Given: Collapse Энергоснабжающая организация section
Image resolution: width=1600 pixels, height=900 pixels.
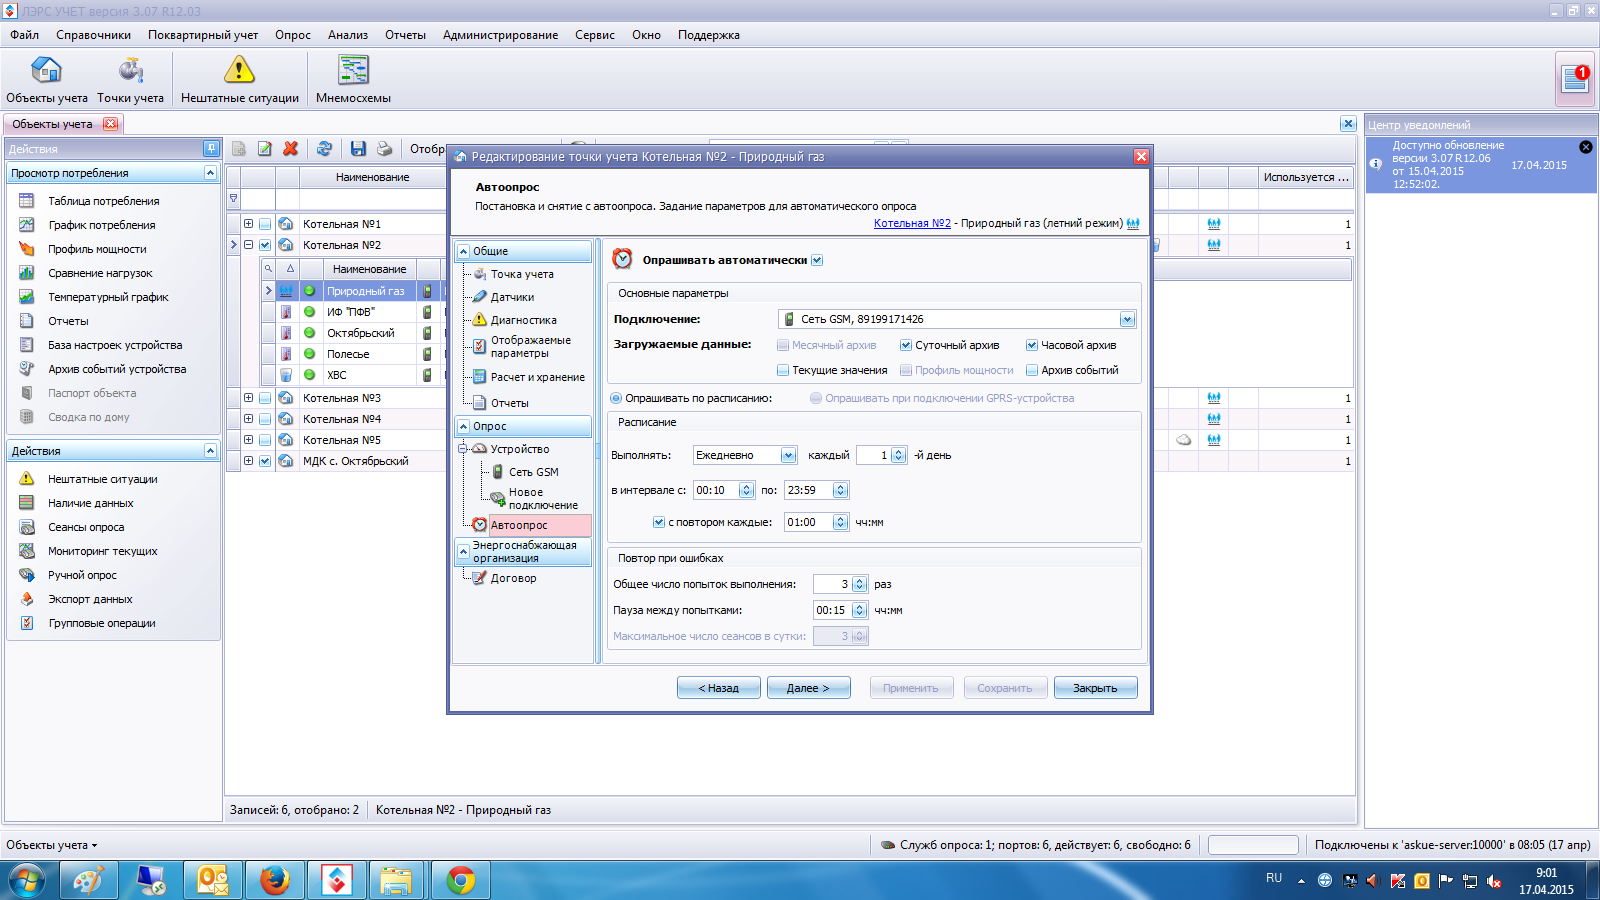Looking at the screenshot, I should 463,551.
